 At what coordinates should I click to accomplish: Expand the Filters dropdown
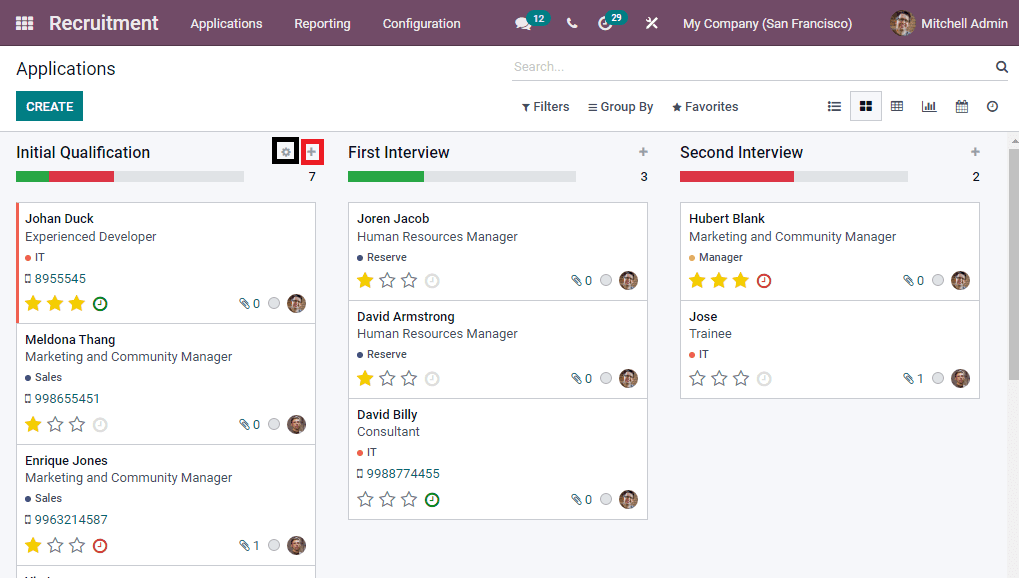click(545, 106)
